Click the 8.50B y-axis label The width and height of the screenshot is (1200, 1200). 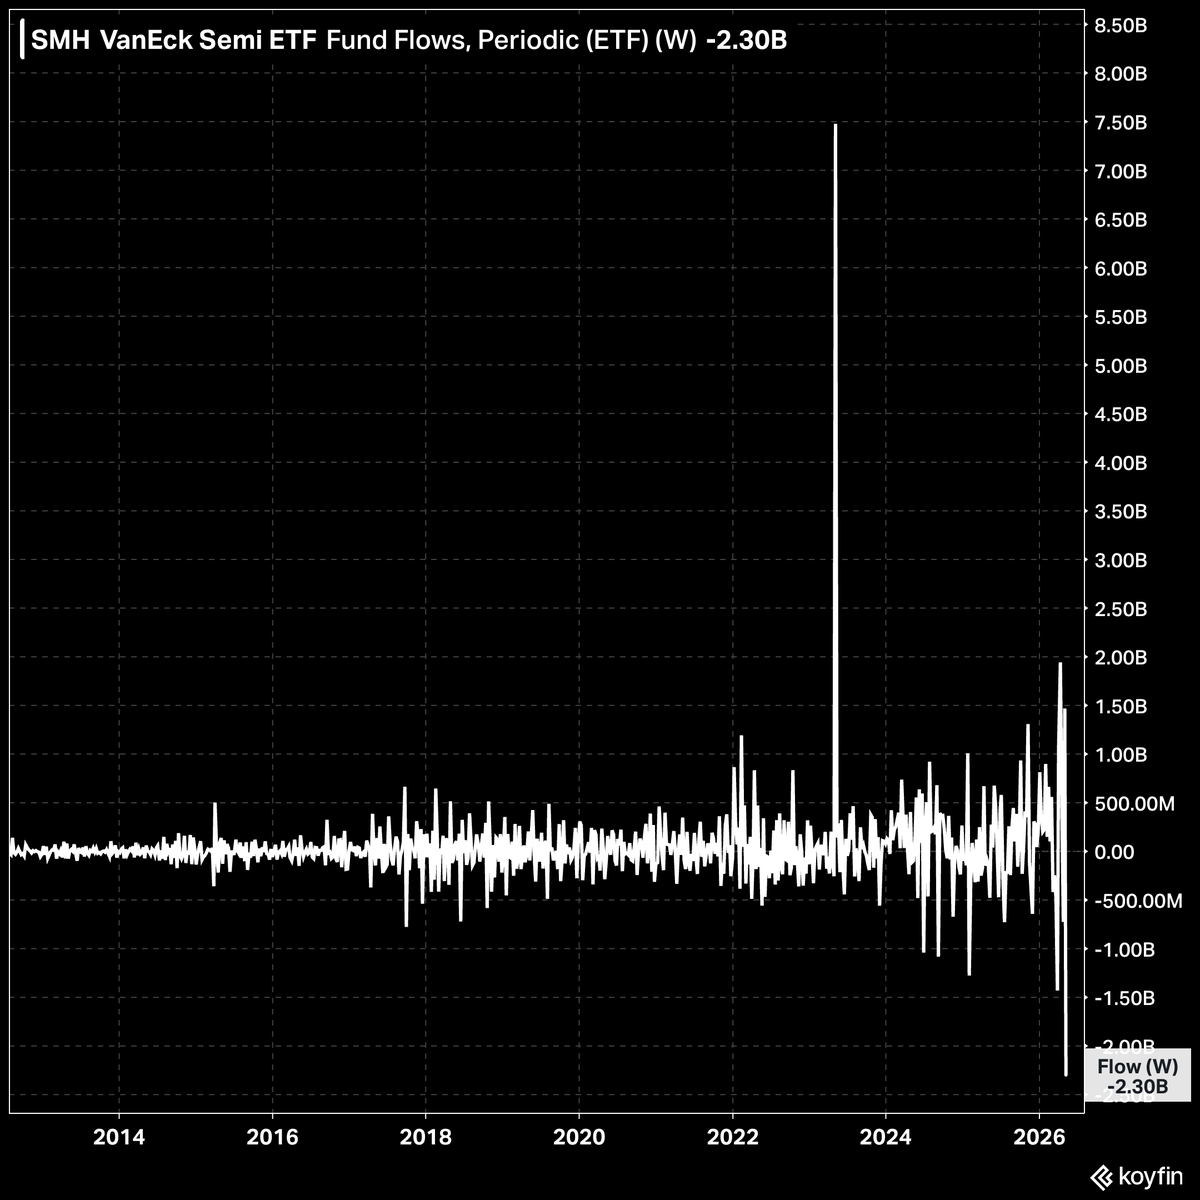[1122, 25]
